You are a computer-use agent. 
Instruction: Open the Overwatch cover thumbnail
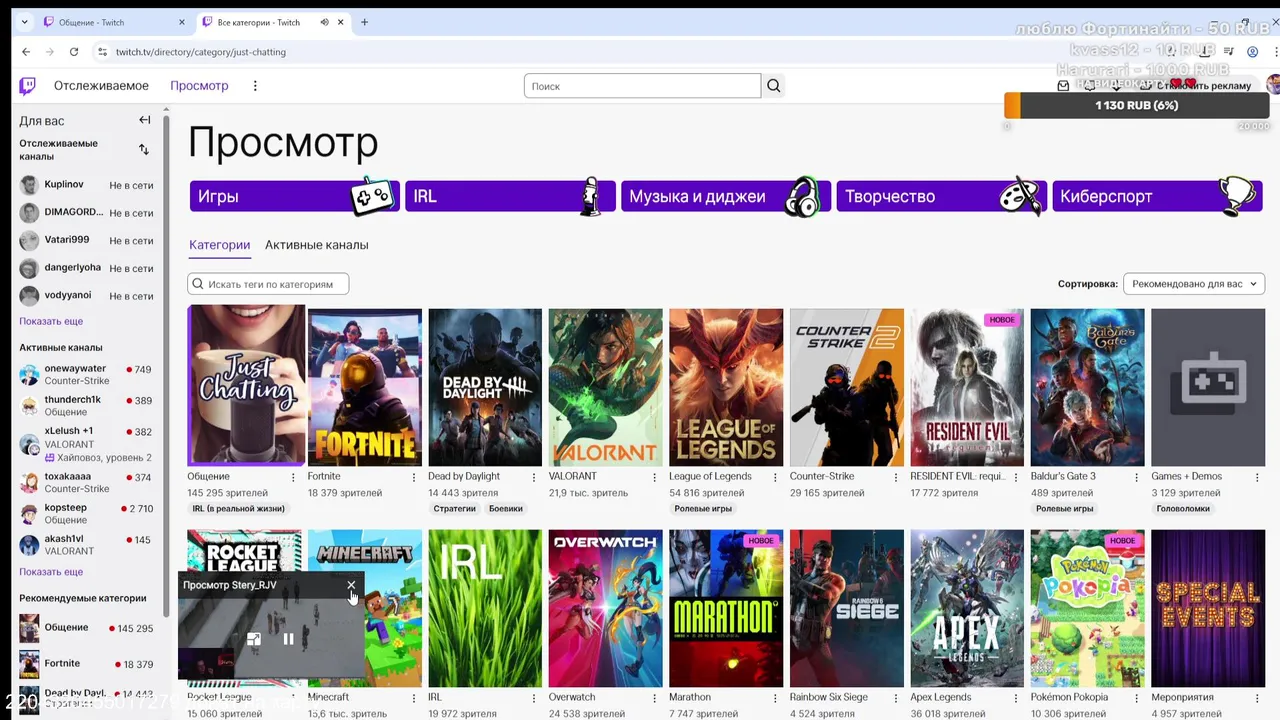click(x=605, y=608)
